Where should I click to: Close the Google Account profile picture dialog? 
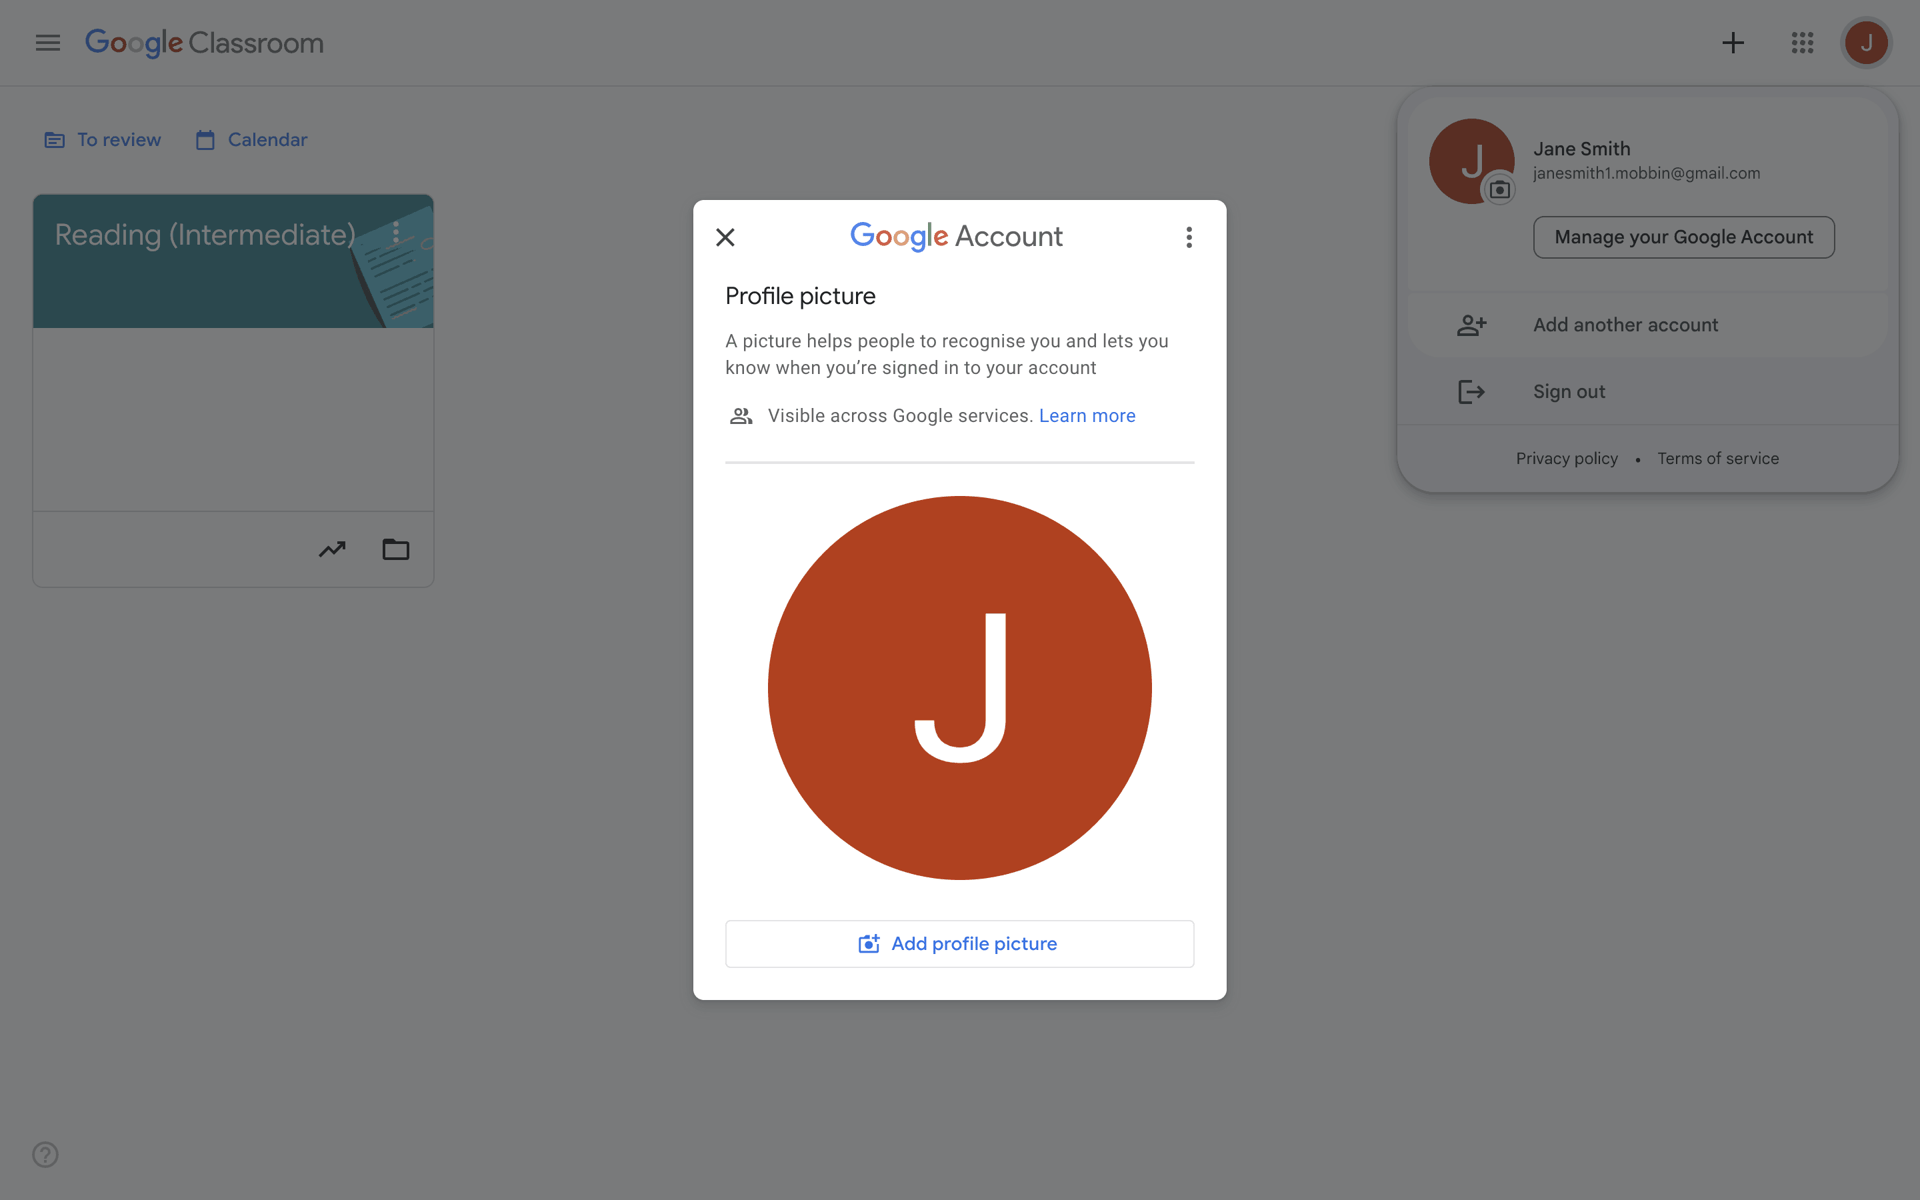tap(725, 237)
